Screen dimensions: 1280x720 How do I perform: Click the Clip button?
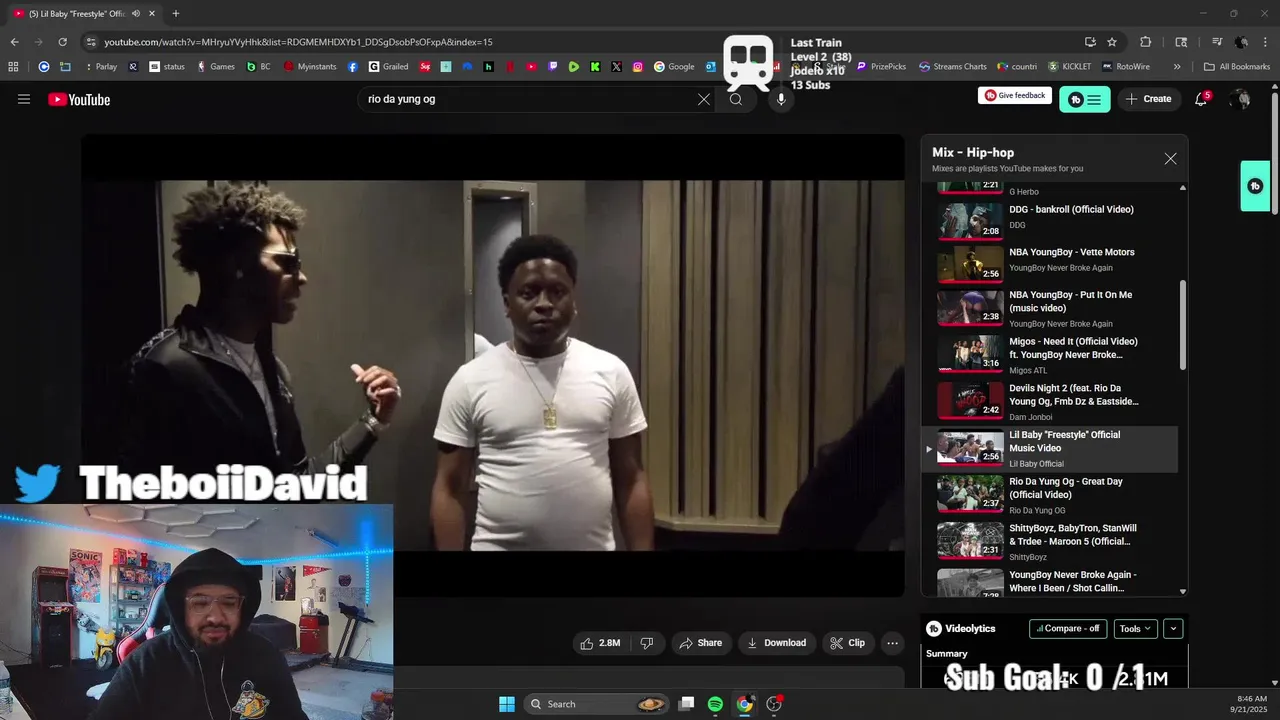[x=847, y=643]
